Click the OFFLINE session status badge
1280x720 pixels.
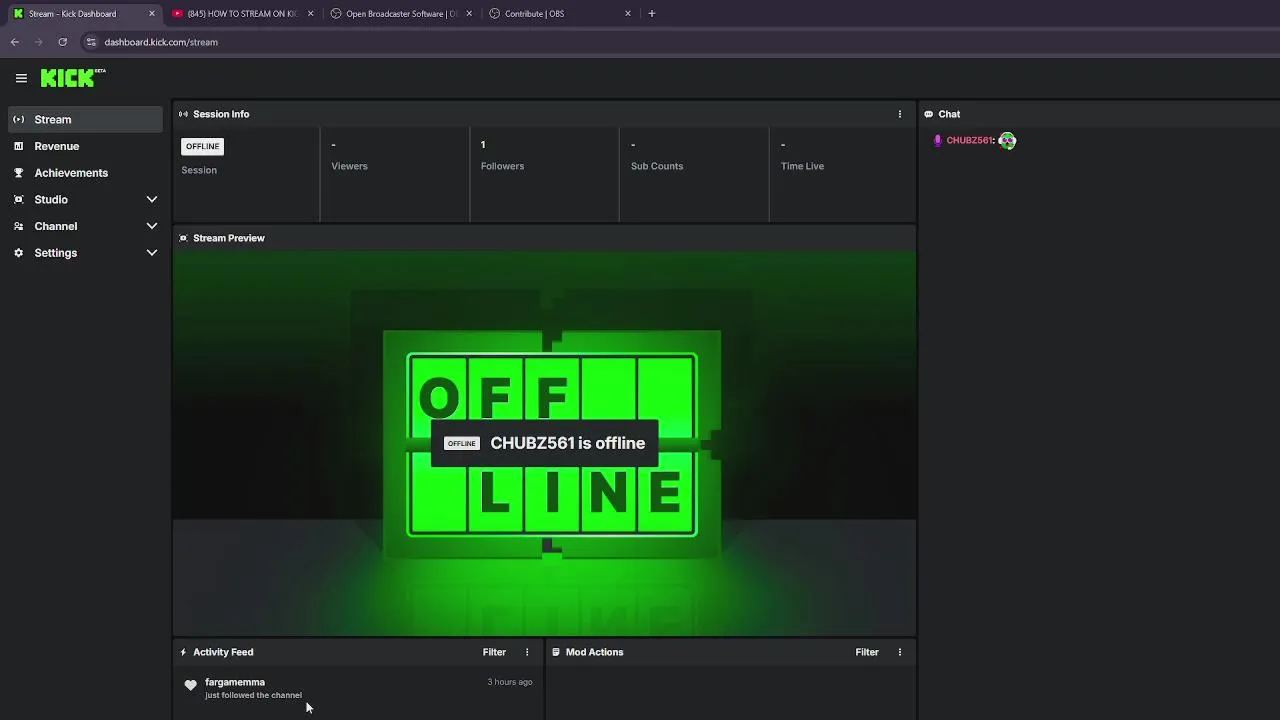202,146
